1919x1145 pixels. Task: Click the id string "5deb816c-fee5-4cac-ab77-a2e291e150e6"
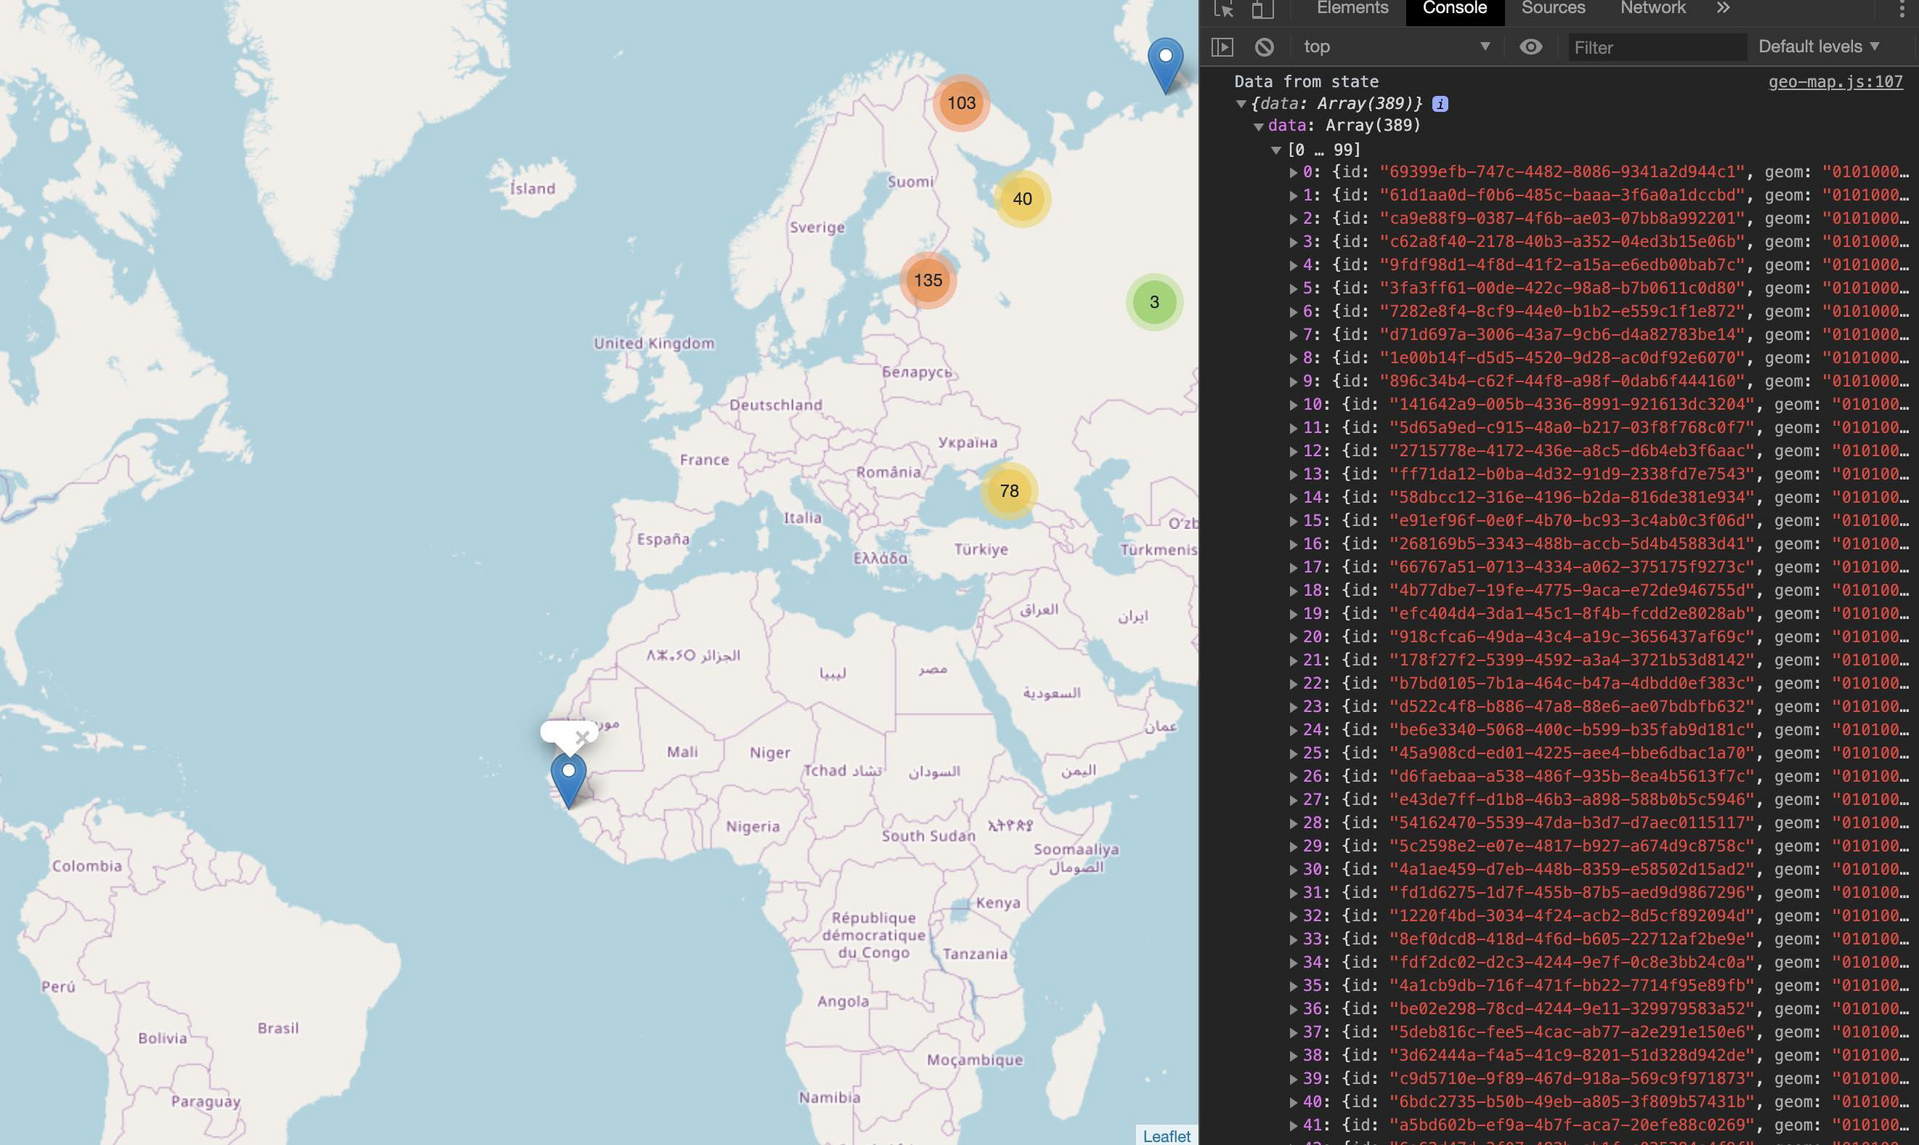[x=1572, y=1032]
